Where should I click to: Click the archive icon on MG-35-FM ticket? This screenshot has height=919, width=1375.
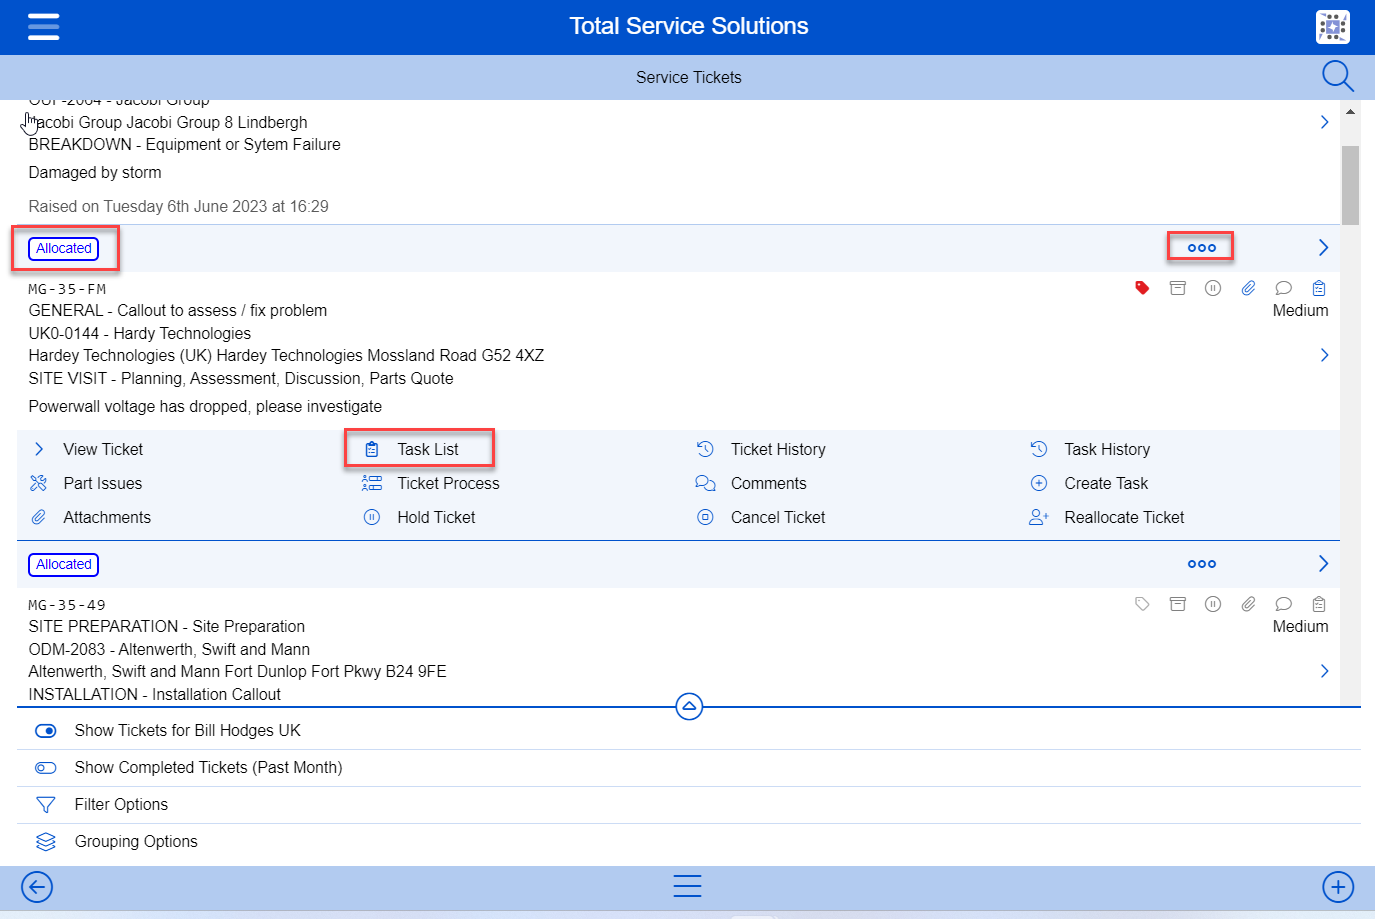[1178, 288]
